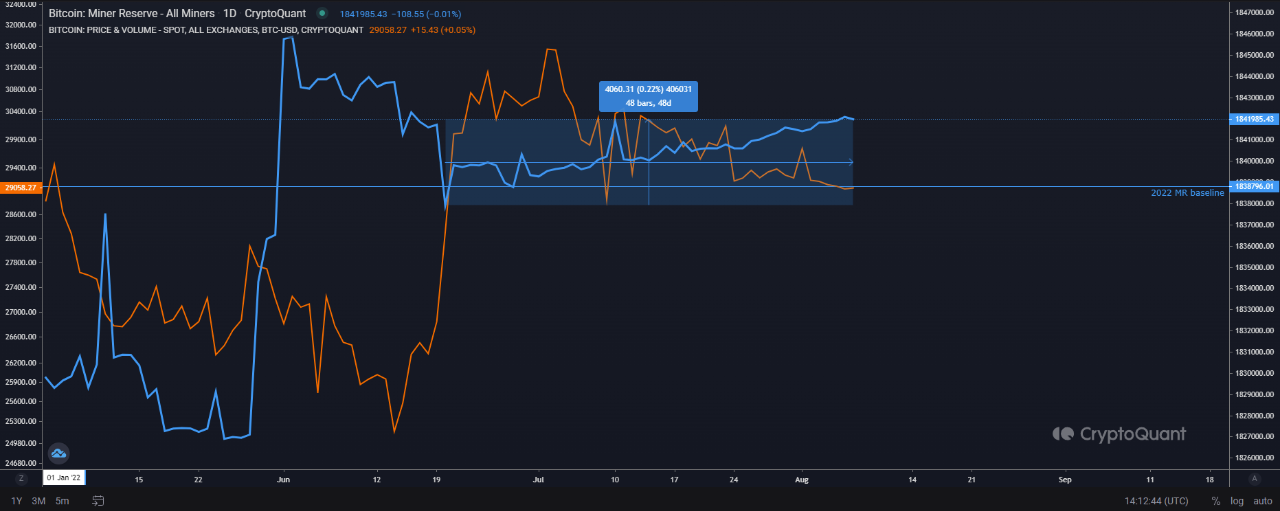
Task: Click the Sep label on time axis
Action: pos(1065,479)
